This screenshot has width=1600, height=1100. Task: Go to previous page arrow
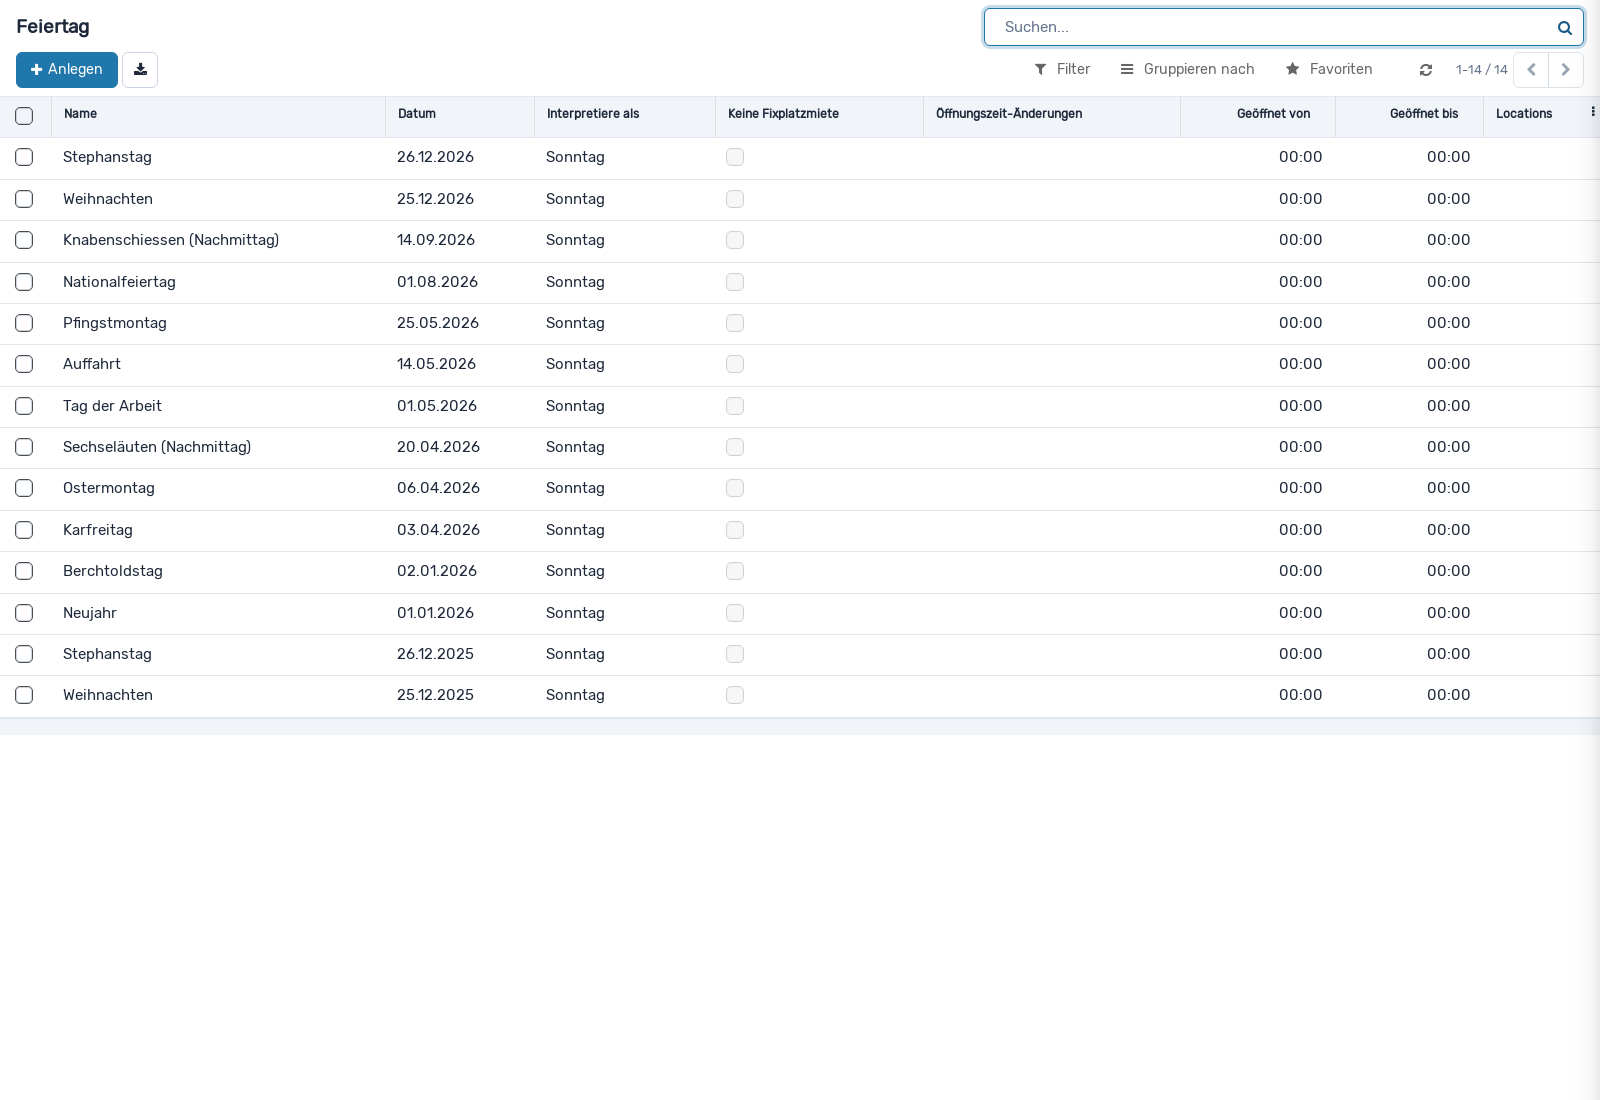1531,70
